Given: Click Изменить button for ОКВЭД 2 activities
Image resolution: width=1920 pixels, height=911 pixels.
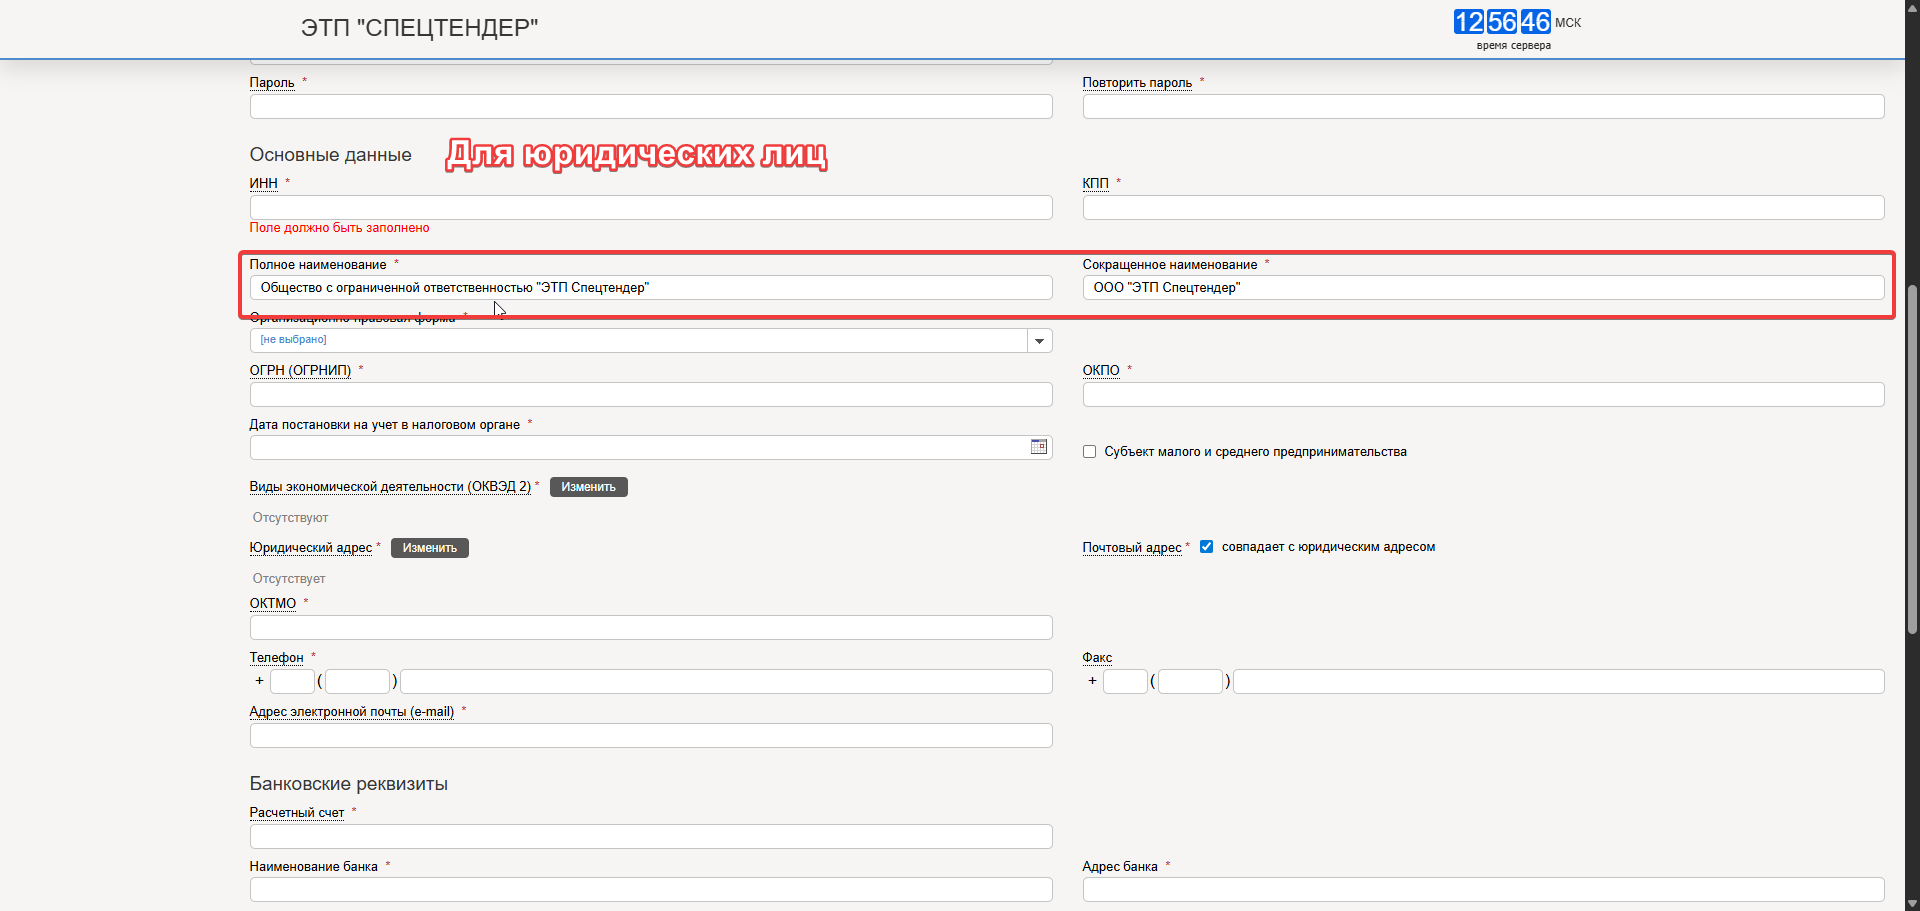Looking at the screenshot, I should tap(588, 487).
